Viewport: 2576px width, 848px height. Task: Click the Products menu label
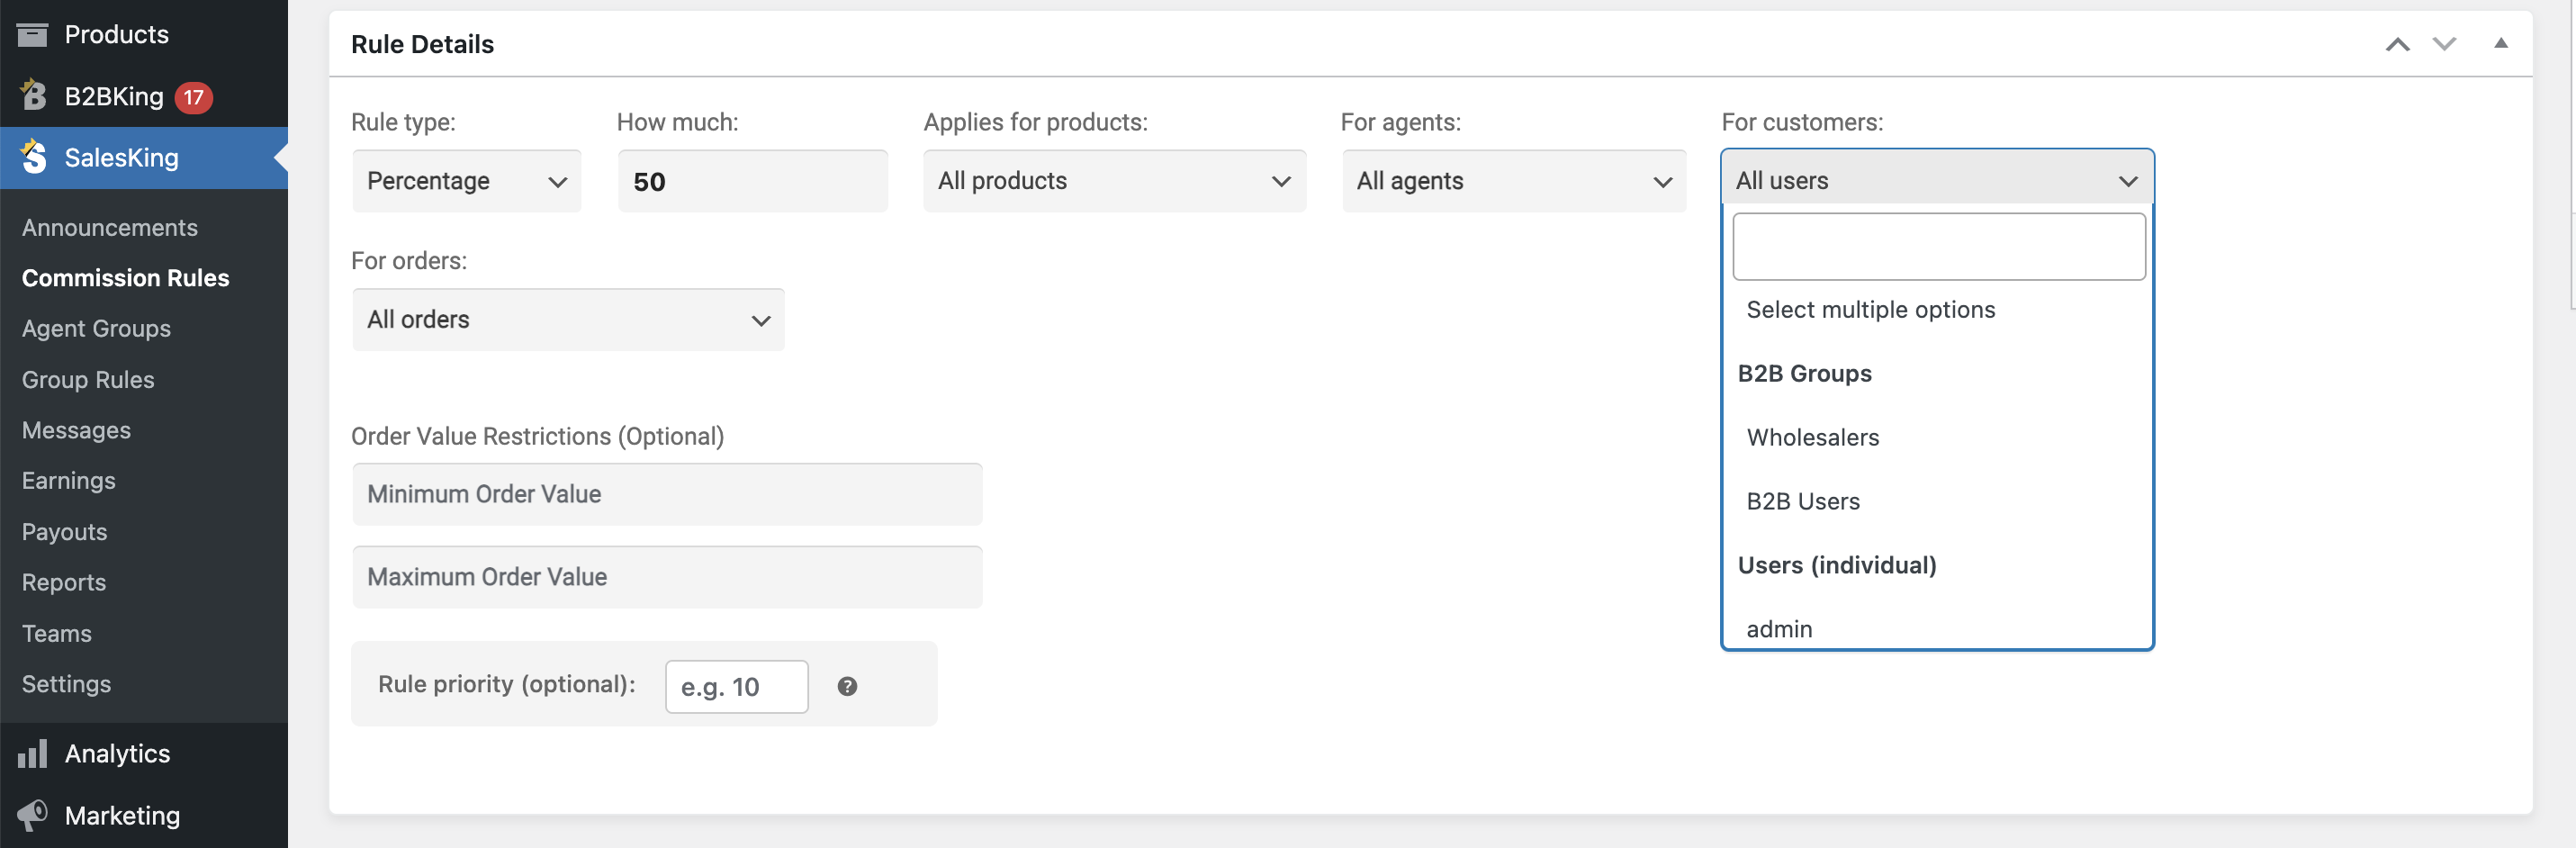click(x=117, y=35)
